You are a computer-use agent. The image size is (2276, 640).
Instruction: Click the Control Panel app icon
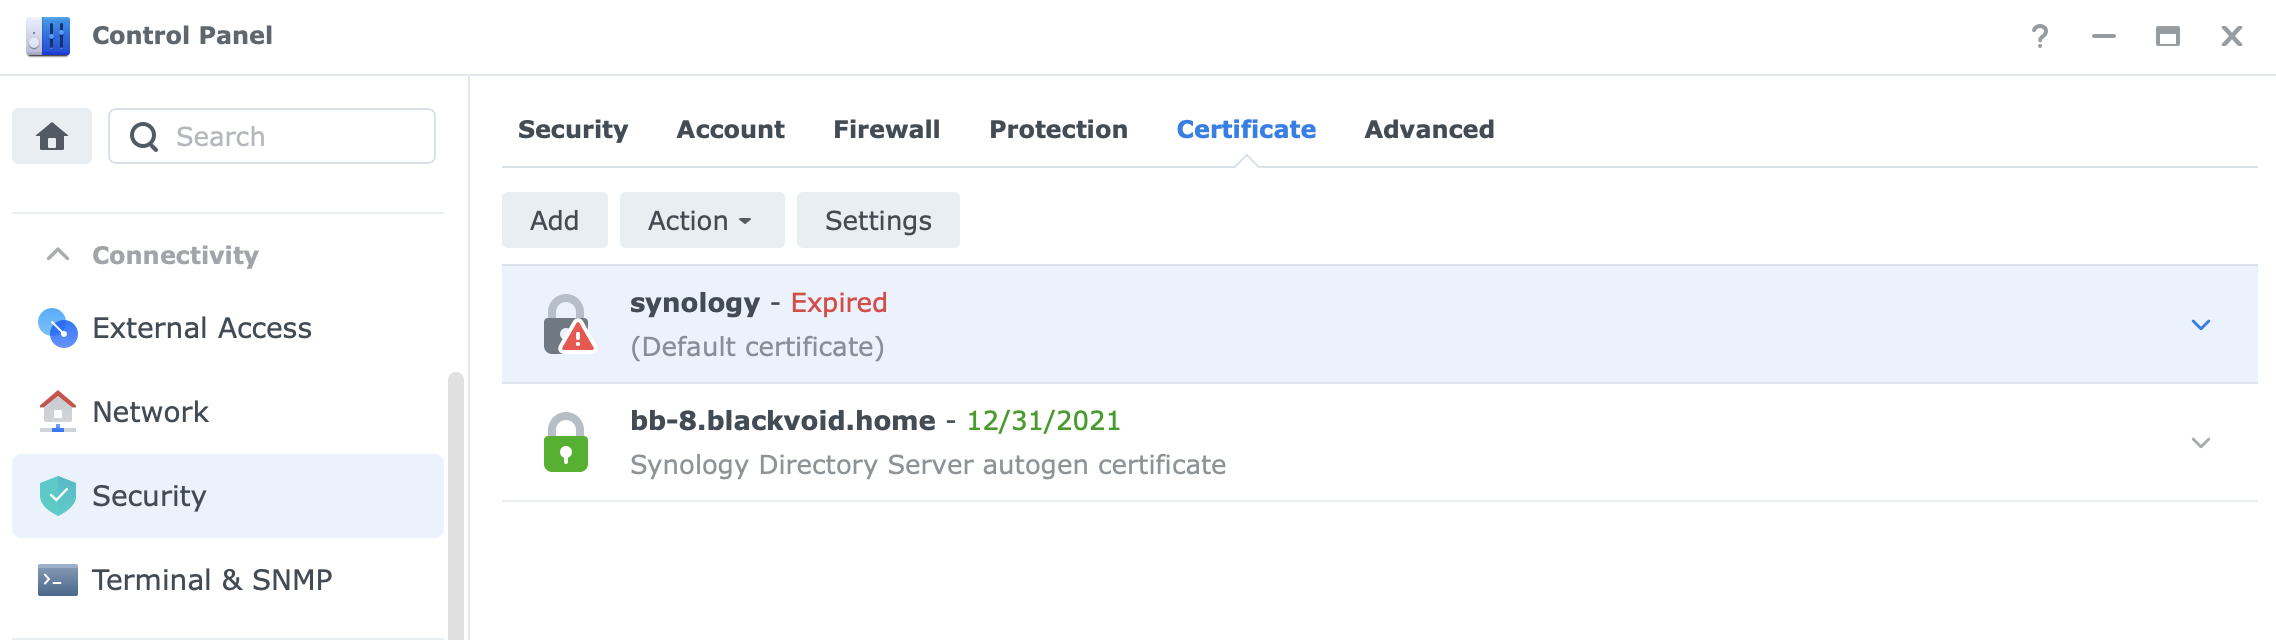click(x=48, y=36)
